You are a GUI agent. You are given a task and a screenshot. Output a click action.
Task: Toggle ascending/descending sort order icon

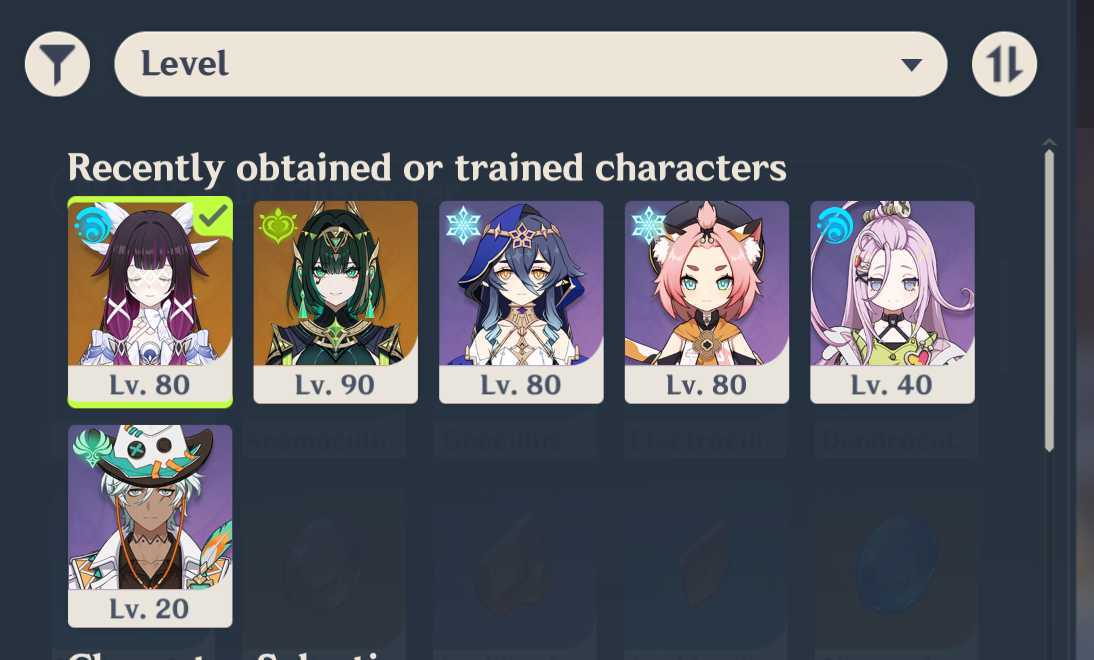coord(1004,64)
